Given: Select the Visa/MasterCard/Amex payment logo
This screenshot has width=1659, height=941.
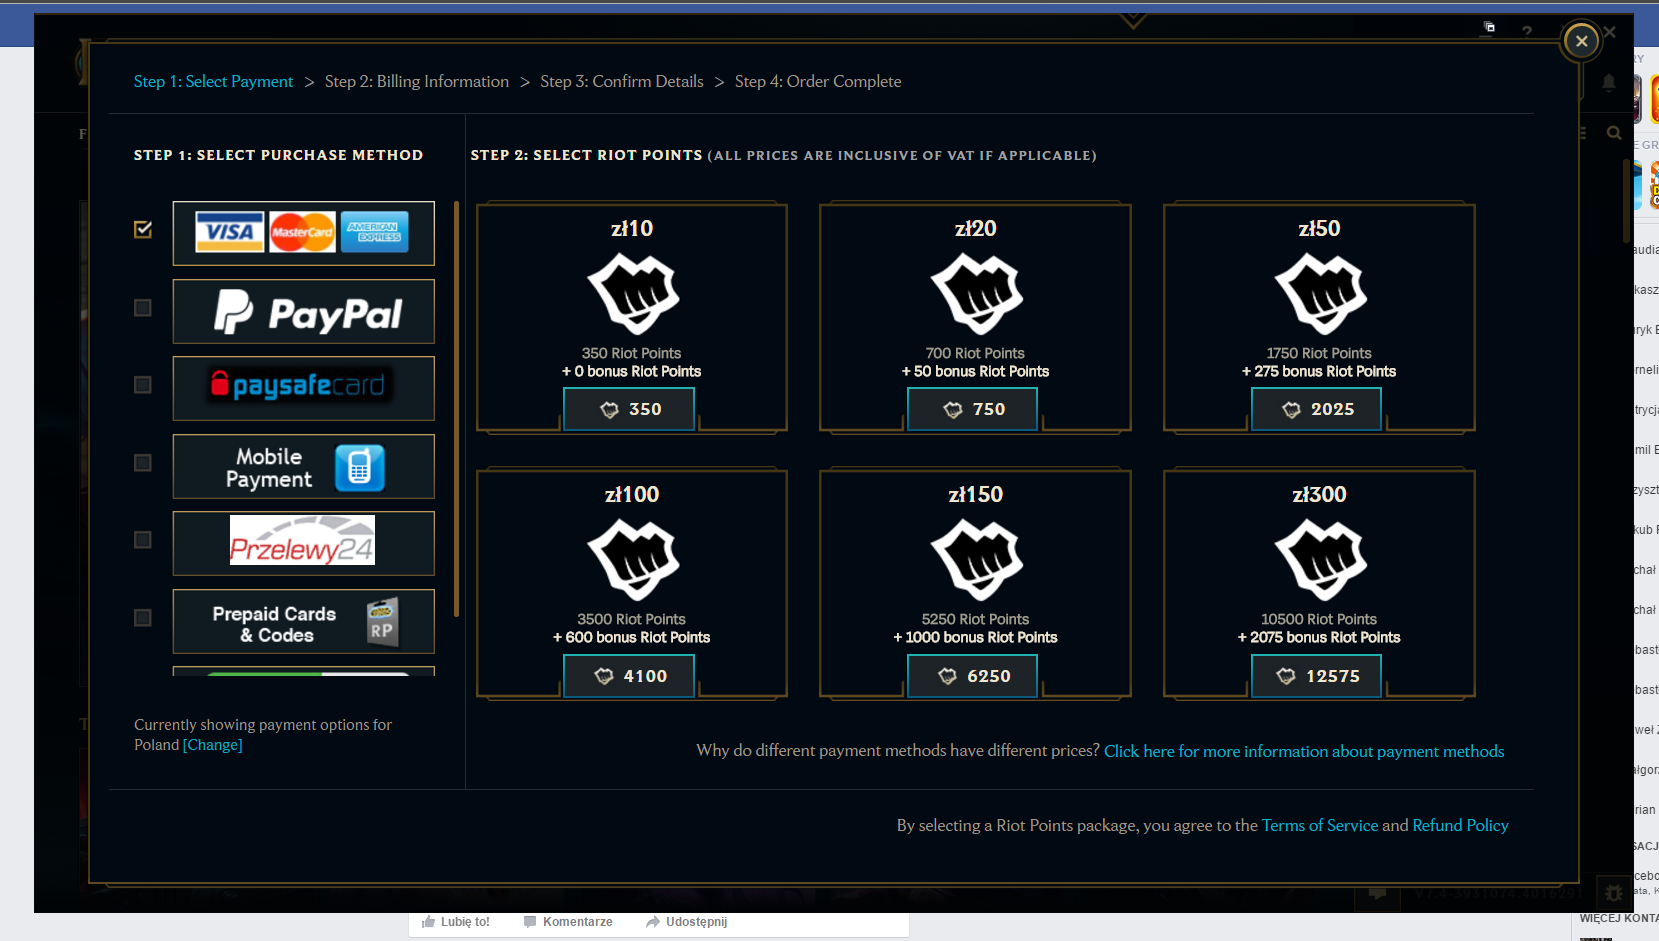Looking at the screenshot, I should [303, 233].
